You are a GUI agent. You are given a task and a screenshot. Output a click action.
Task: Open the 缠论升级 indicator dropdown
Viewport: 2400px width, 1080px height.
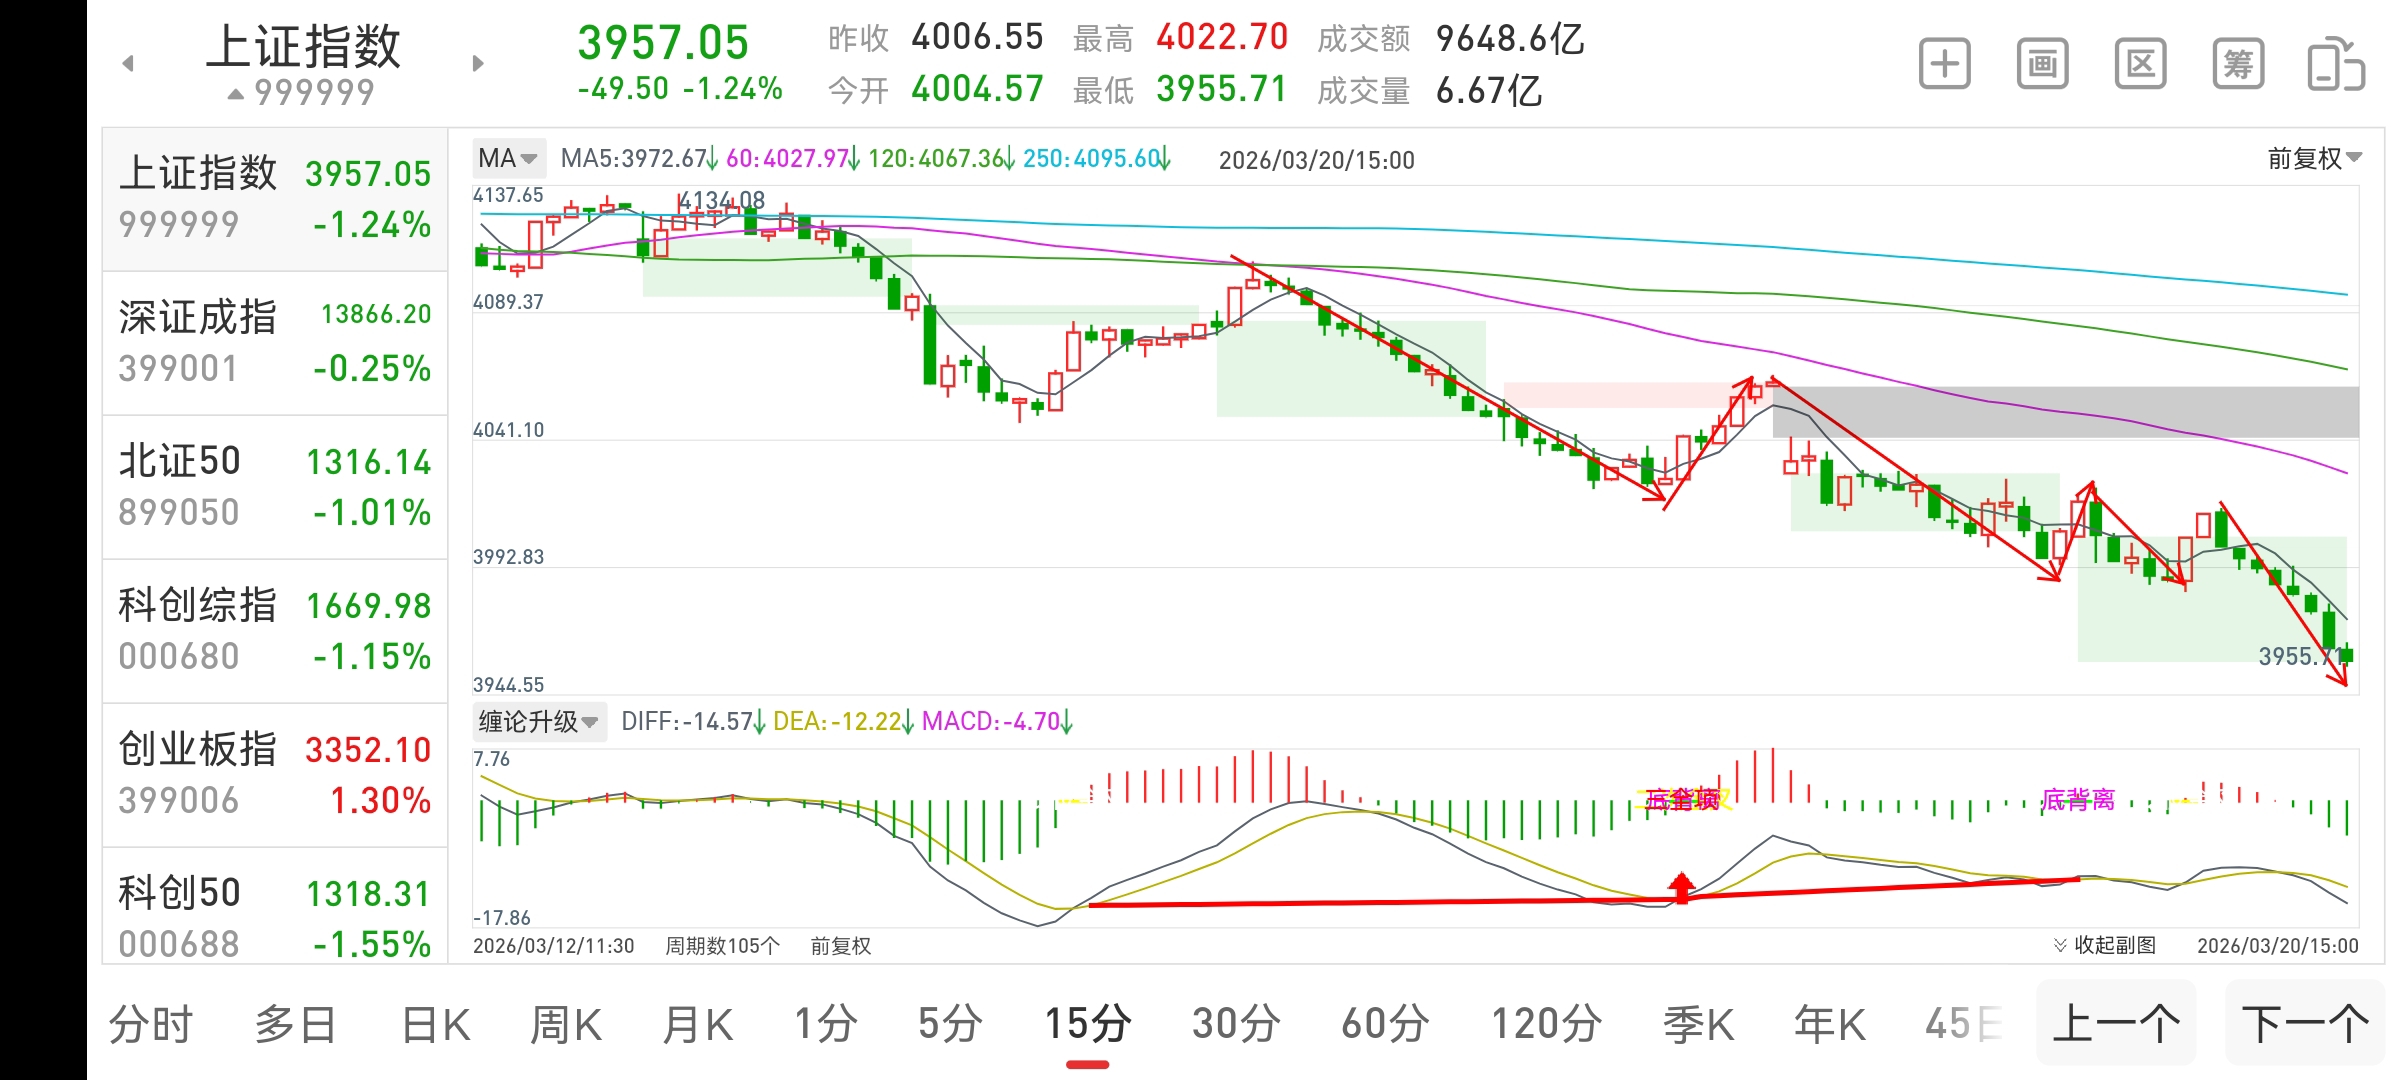(x=538, y=721)
